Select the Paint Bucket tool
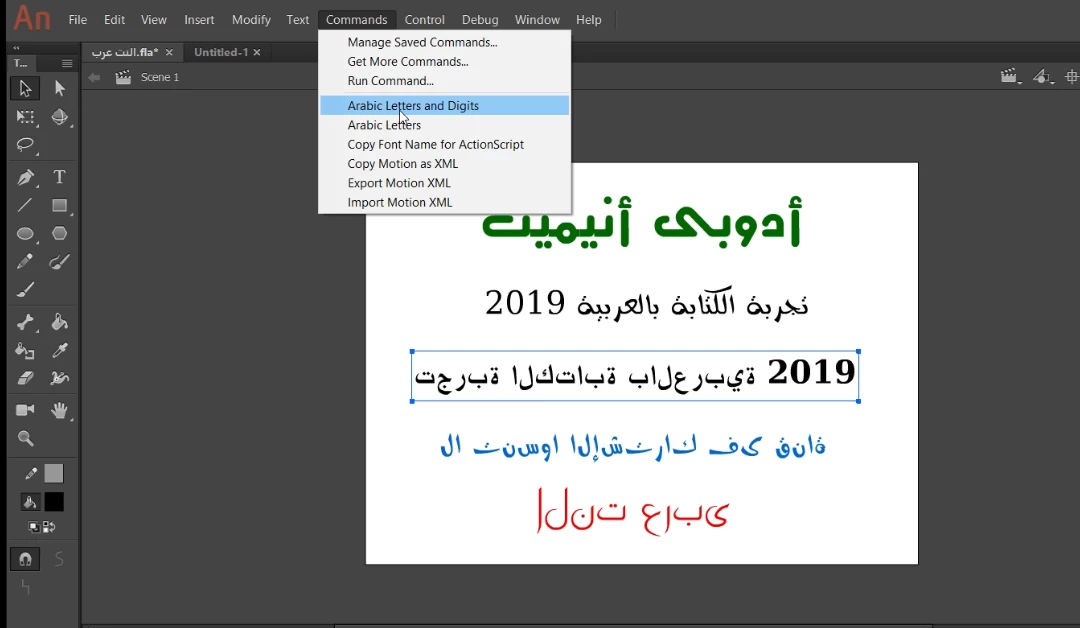The width and height of the screenshot is (1080, 628). (59, 322)
